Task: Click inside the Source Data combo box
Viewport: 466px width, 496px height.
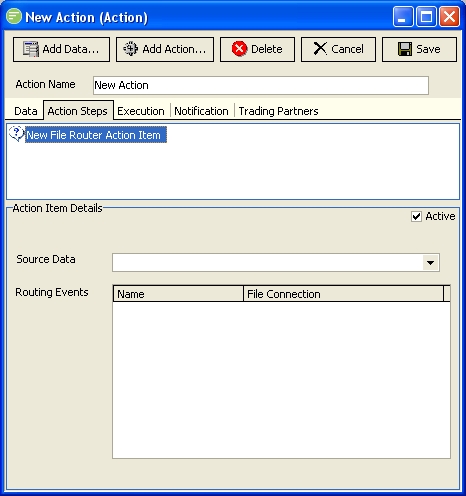Action: point(276,263)
